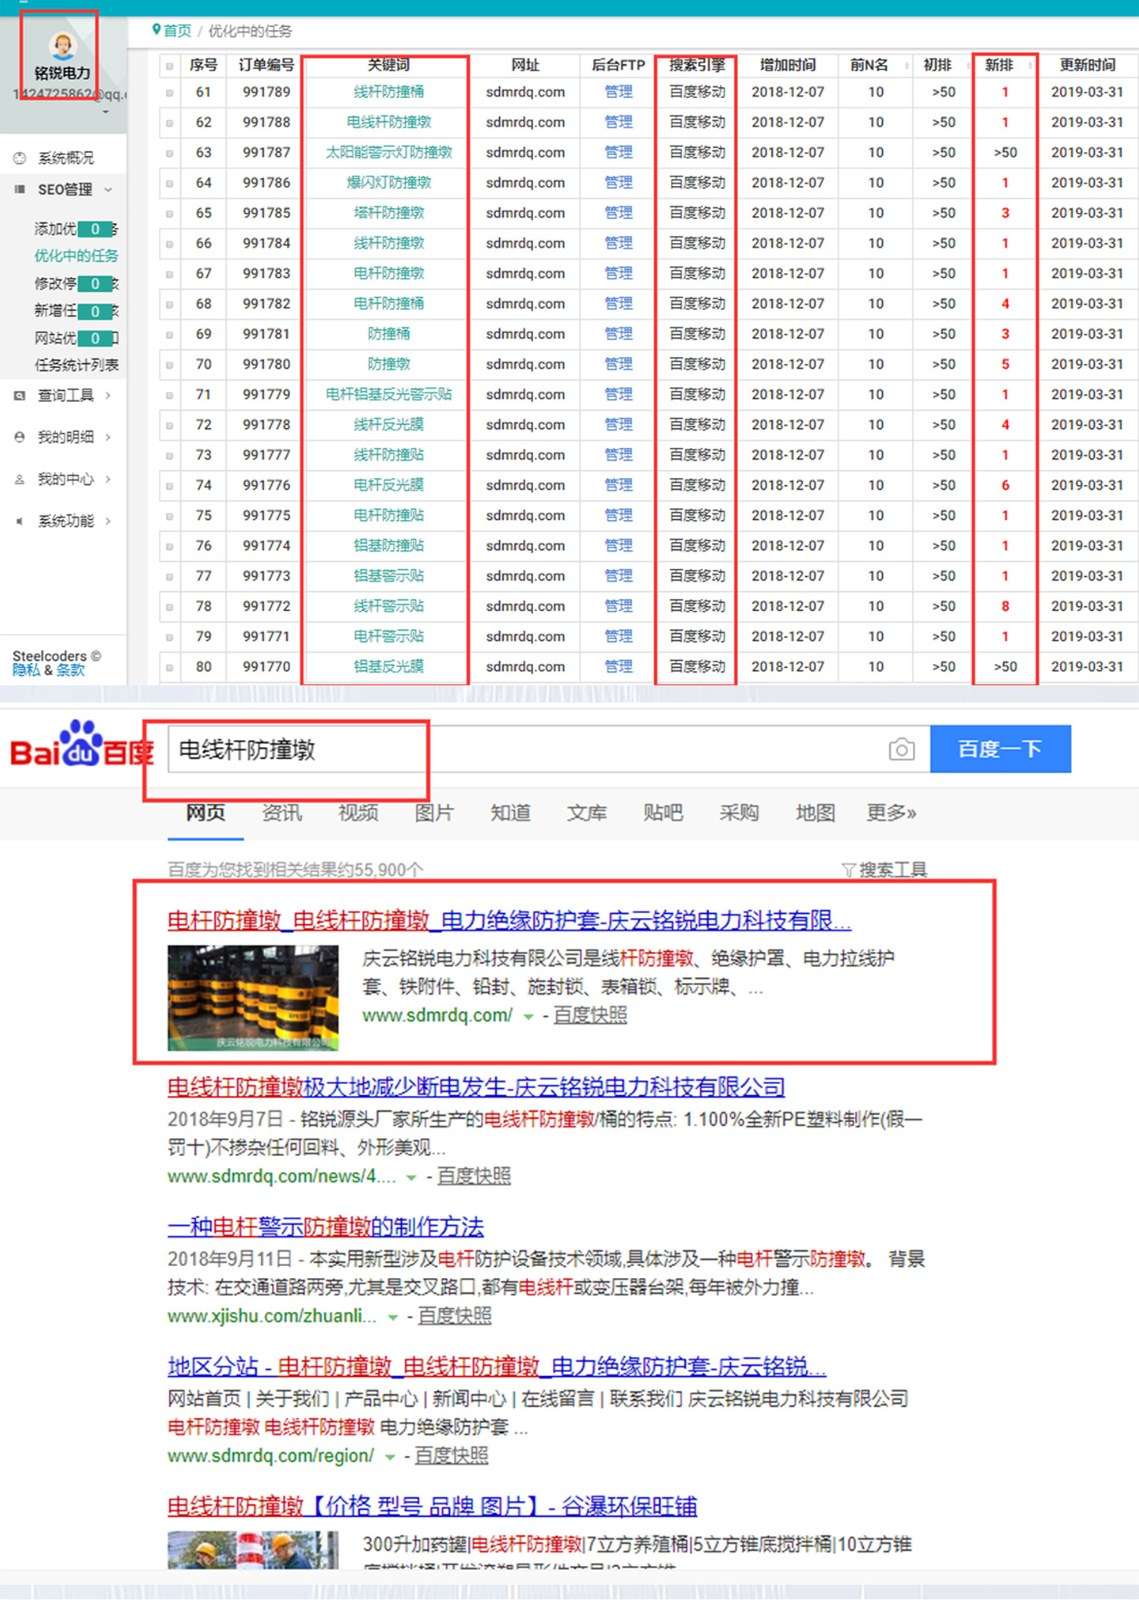Click the camera image-search icon in Baidu search box

pos(901,749)
